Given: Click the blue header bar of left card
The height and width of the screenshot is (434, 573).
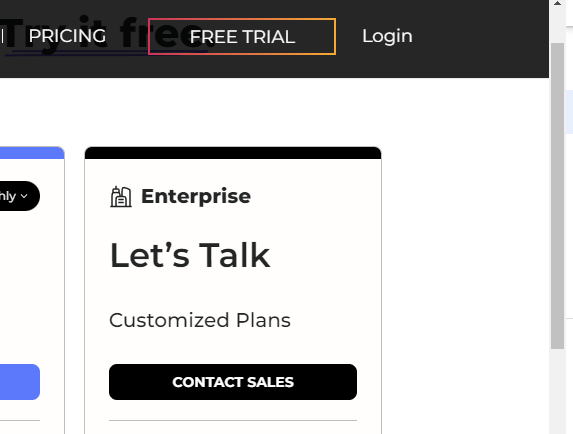Looking at the screenshot, I should (x=32, y=153).
